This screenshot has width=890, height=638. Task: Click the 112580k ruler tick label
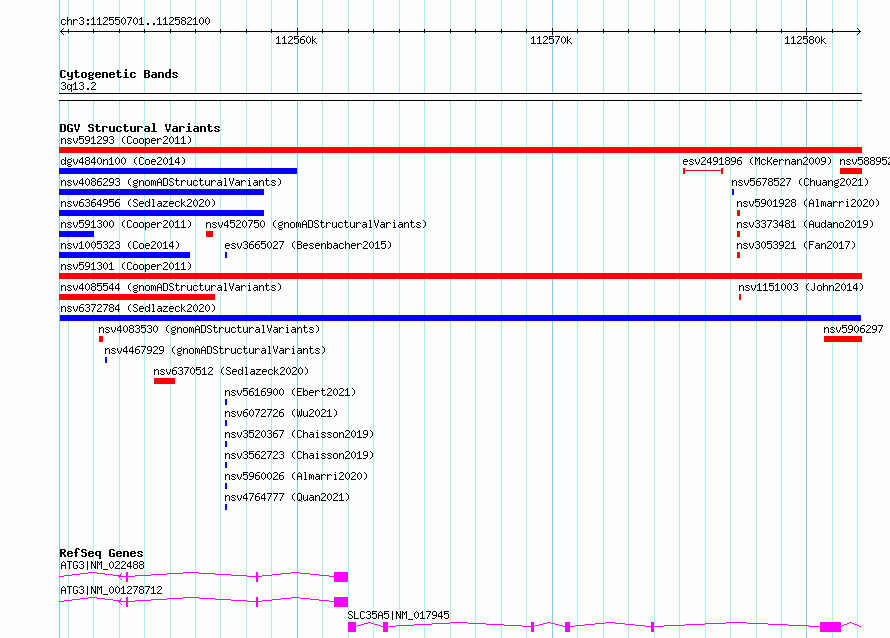pyautogui.click(x=805, y=40)
